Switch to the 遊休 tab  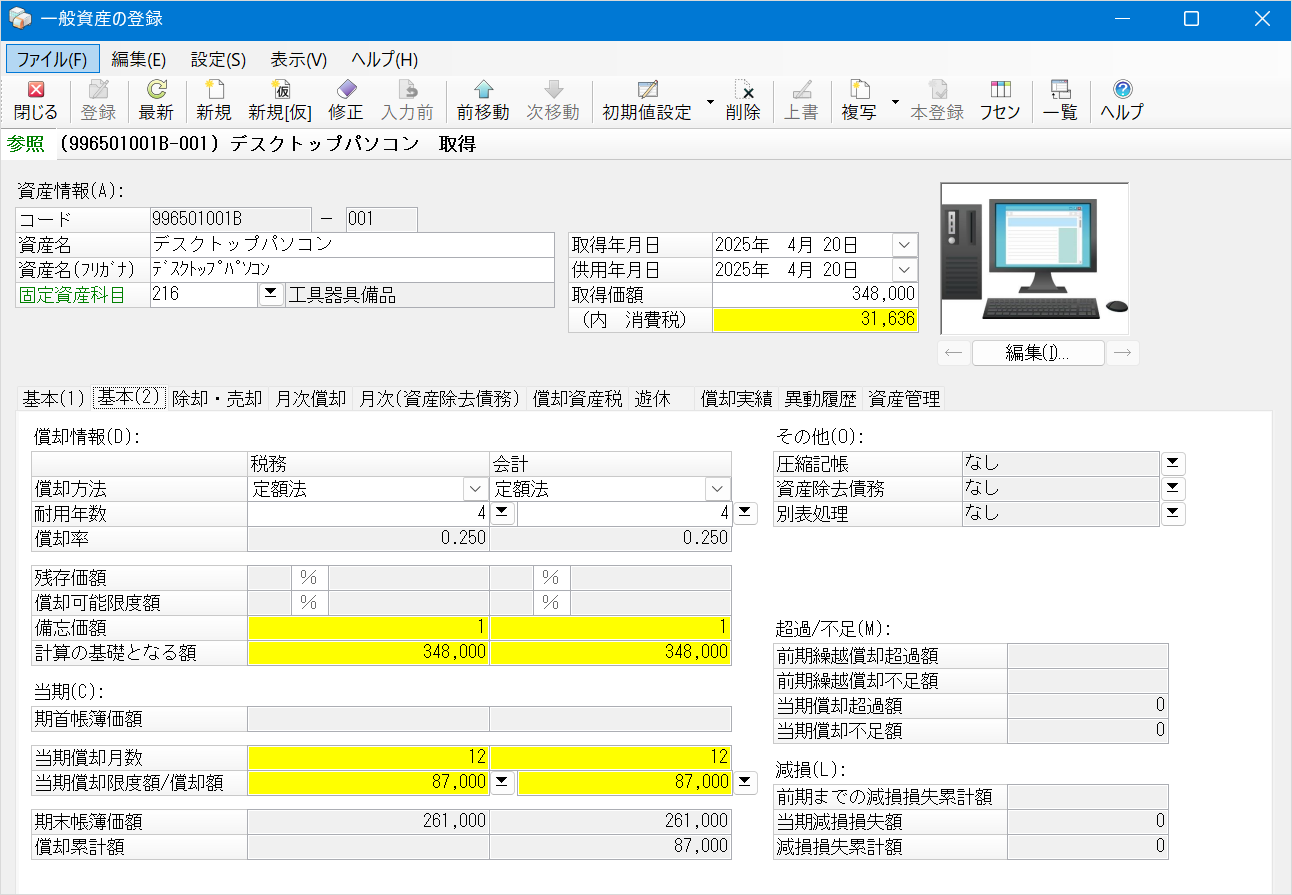[652, 398]
